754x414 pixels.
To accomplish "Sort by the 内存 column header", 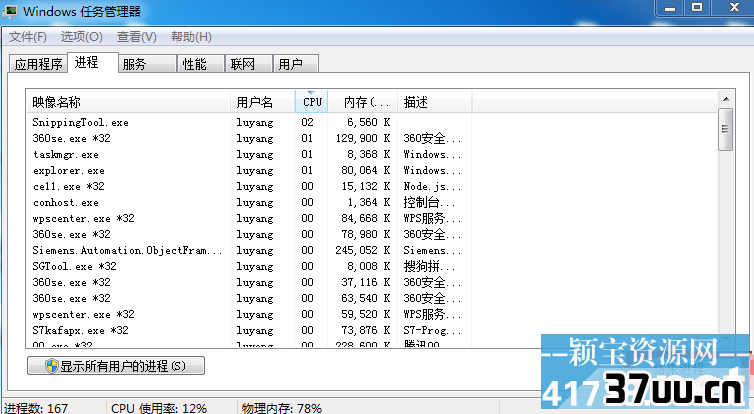I will pos(363,102).
